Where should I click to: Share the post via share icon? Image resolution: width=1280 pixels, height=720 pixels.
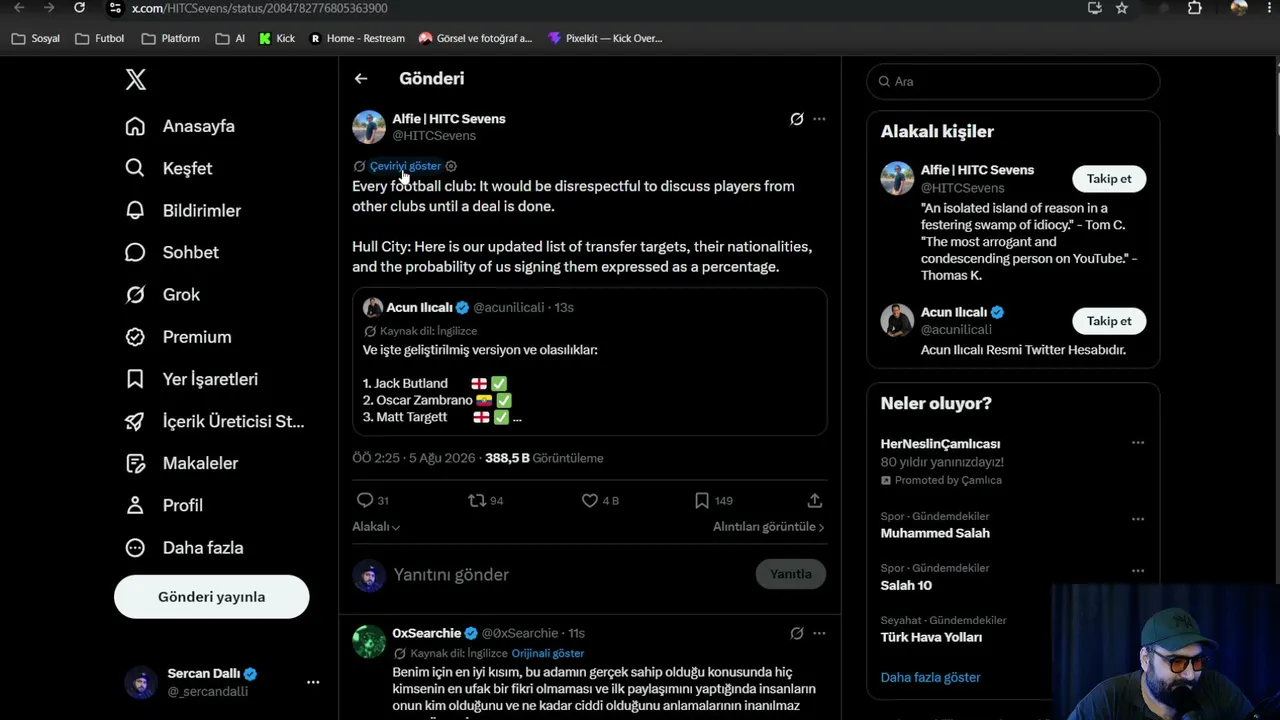815,500
